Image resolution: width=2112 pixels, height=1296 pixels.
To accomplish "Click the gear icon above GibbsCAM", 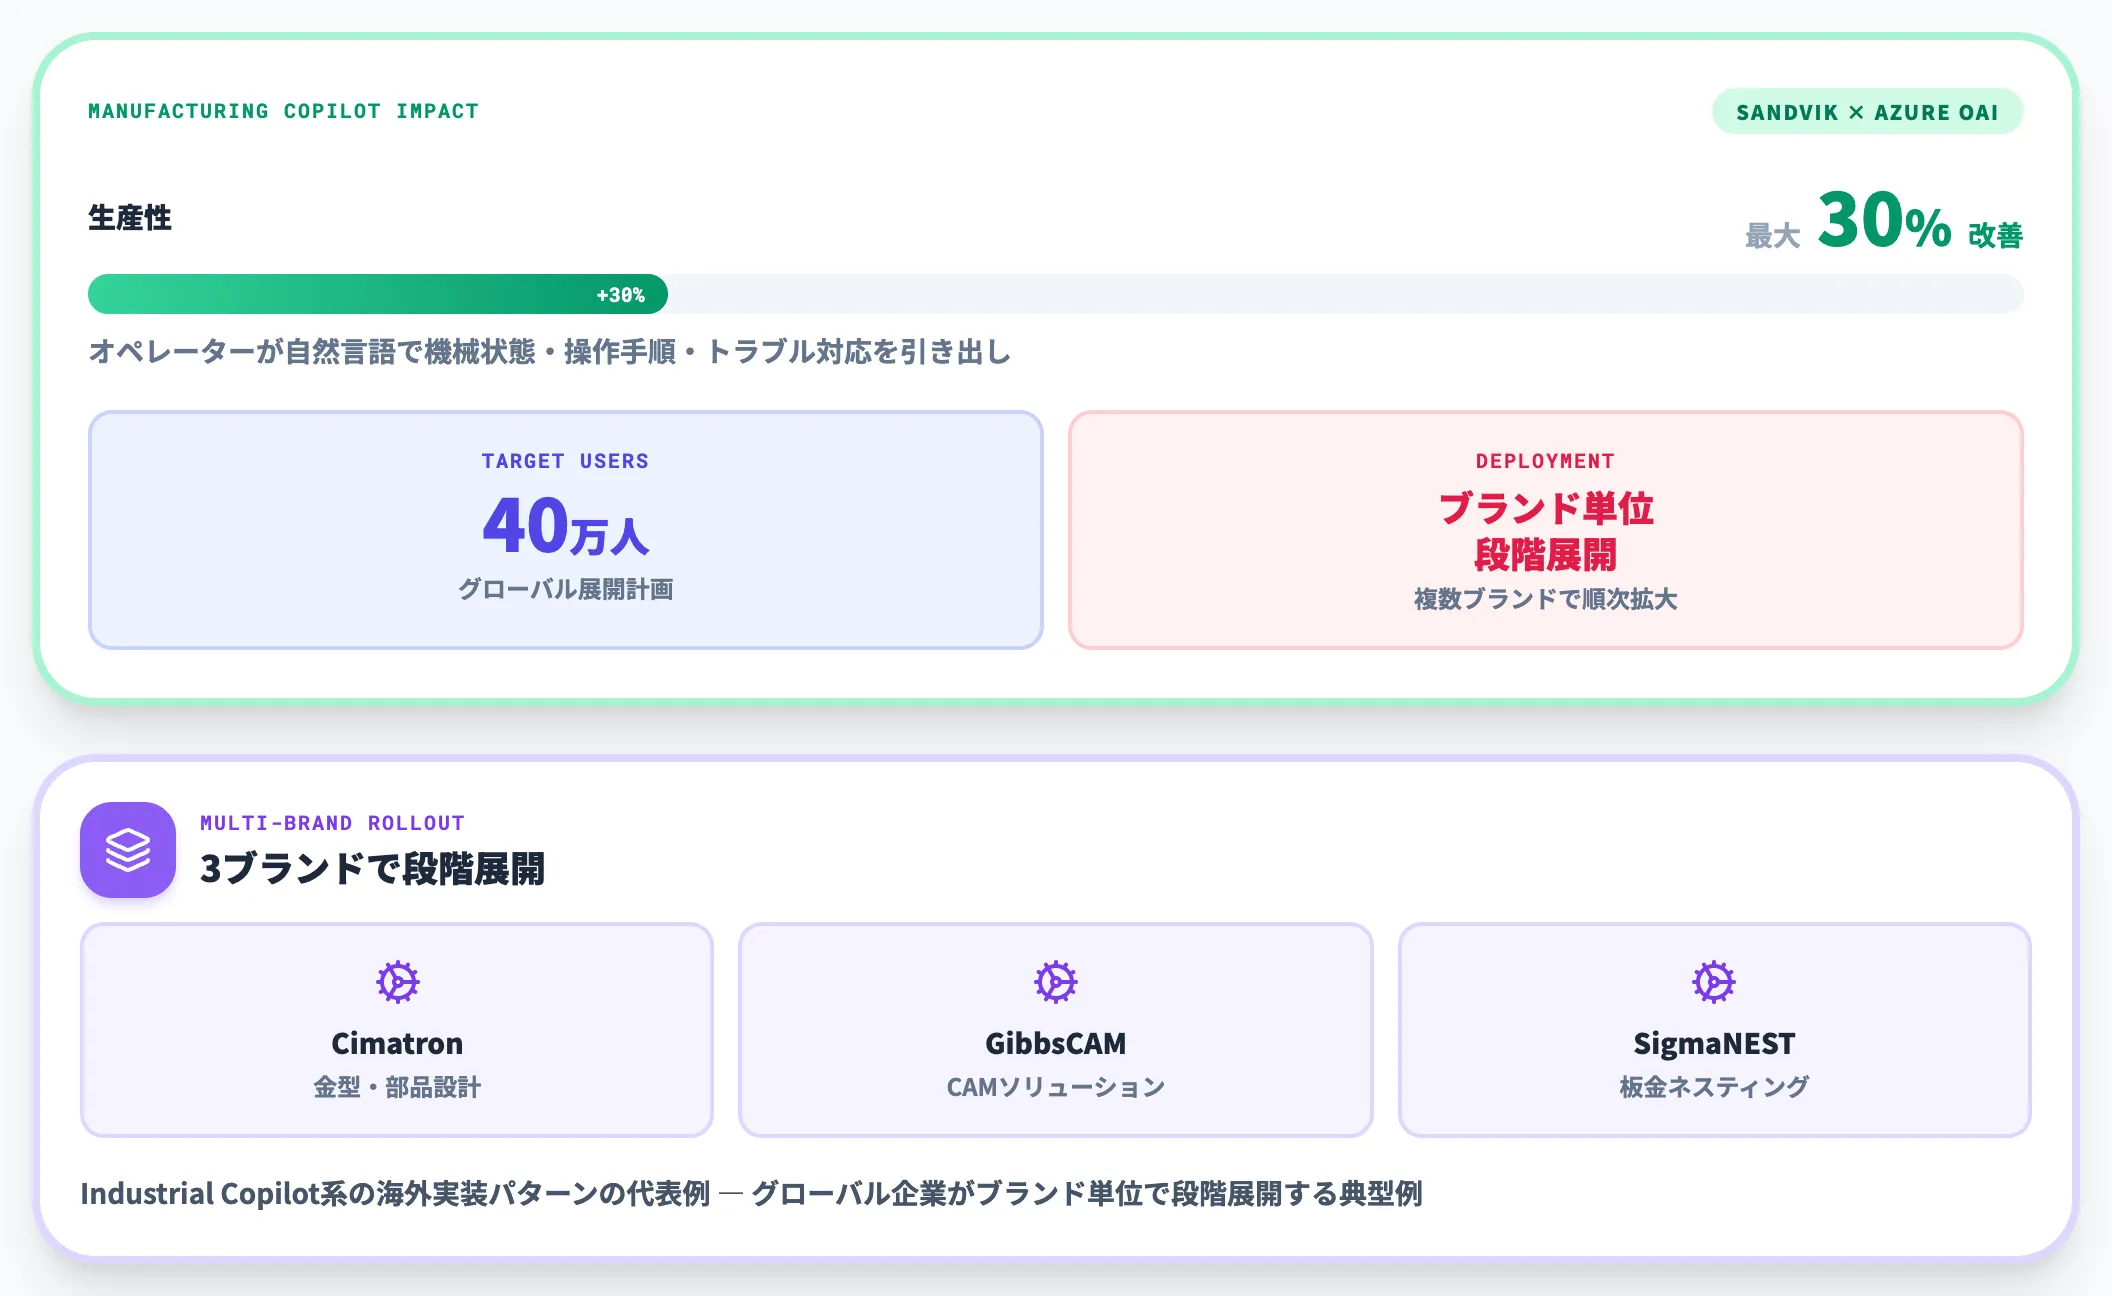I will (x=1055, y=982).
